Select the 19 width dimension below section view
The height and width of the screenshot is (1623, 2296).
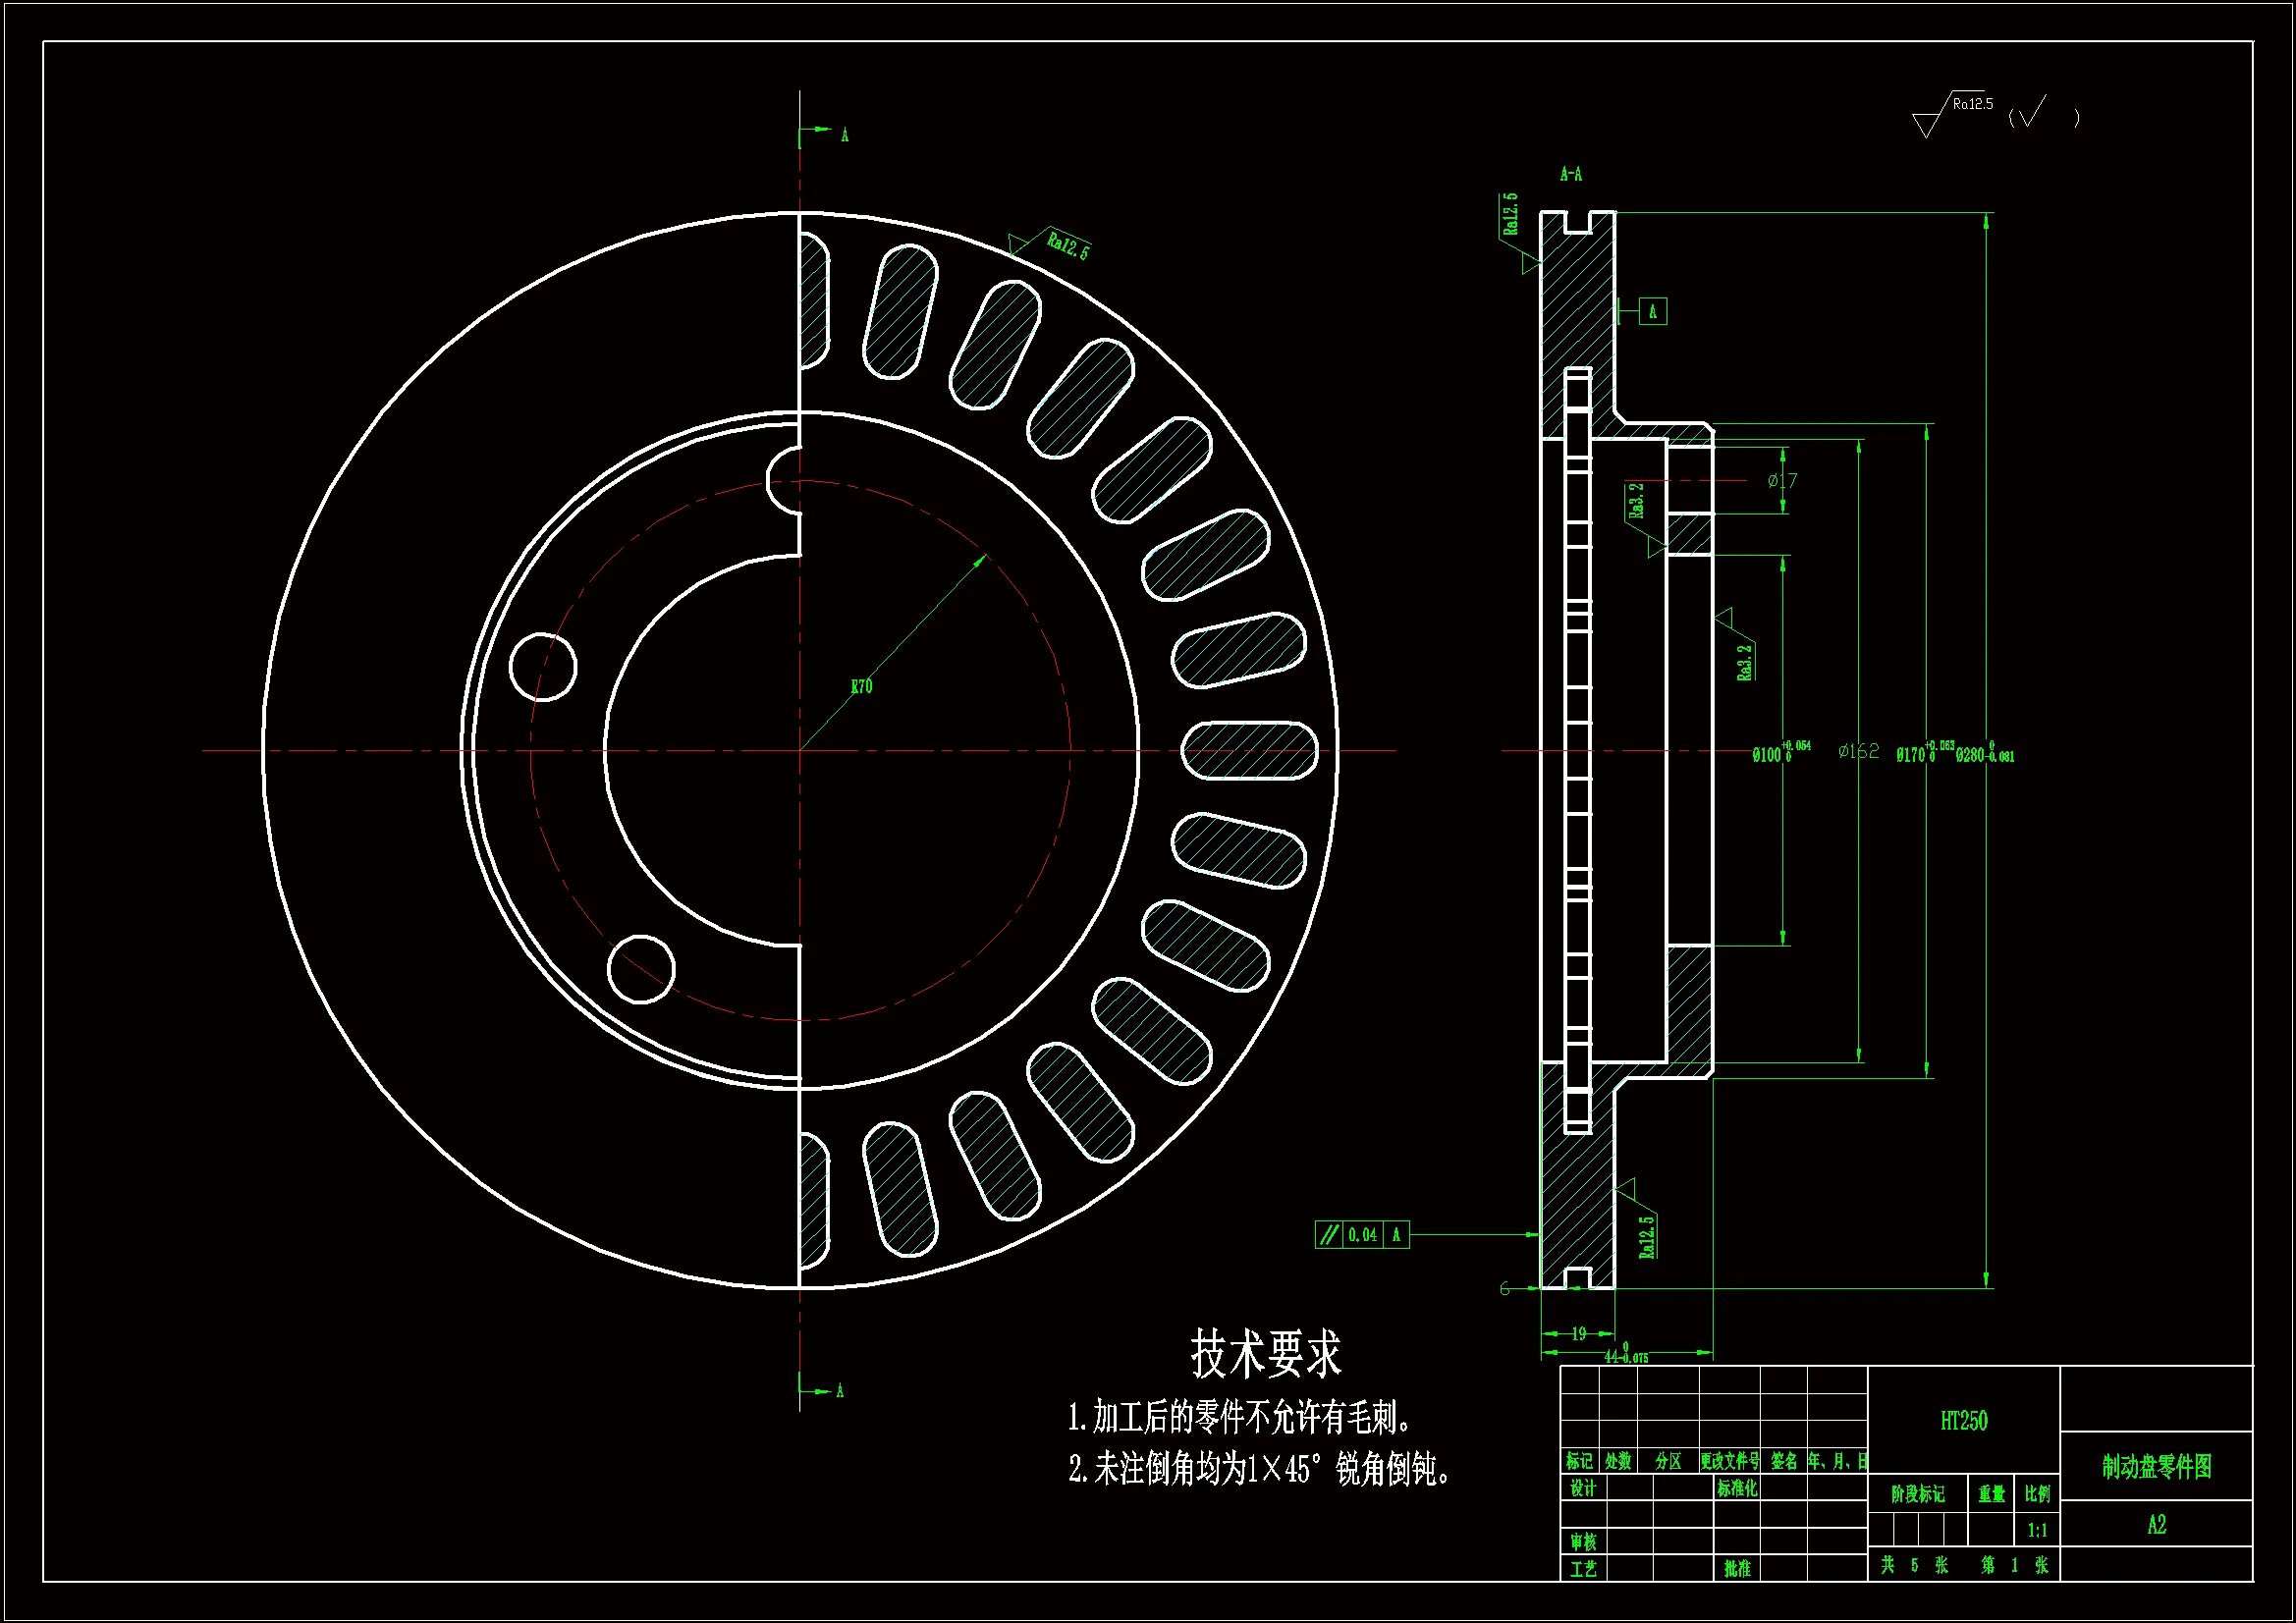coord(1578,1333)
